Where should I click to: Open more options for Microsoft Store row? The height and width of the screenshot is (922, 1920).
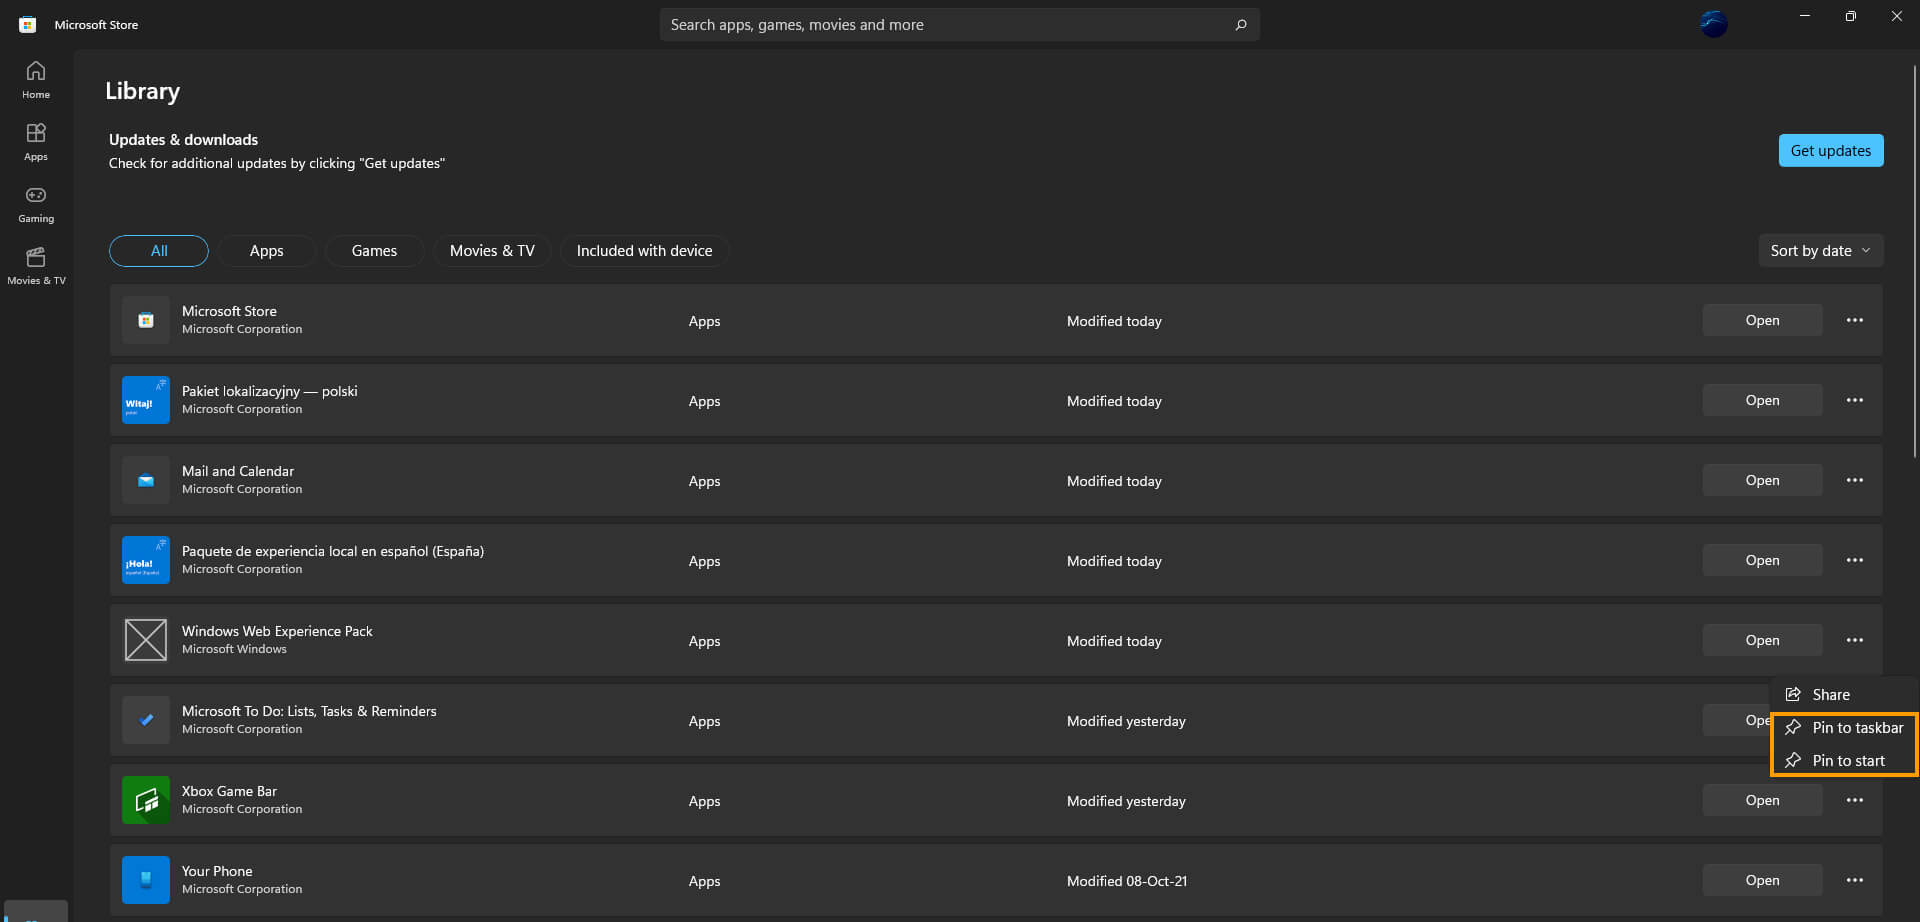[1855, 320]
